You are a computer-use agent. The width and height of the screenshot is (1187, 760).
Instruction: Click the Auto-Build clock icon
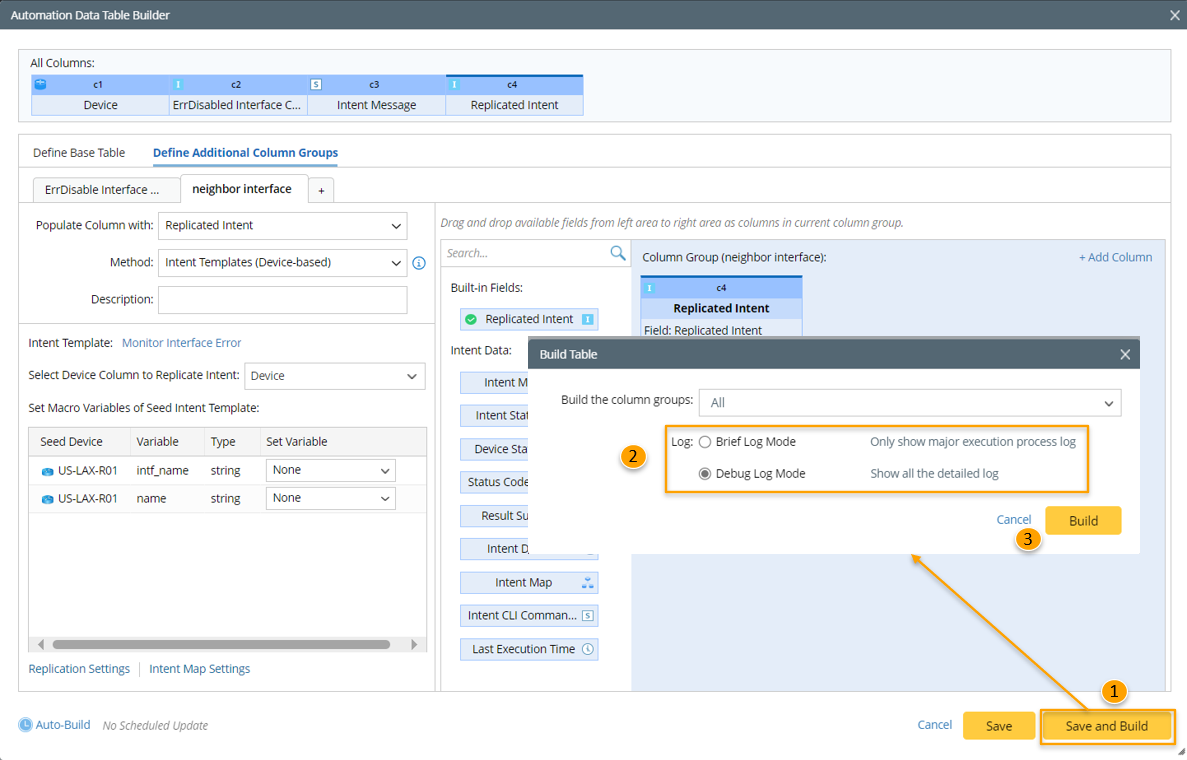(x=26, y=725)
